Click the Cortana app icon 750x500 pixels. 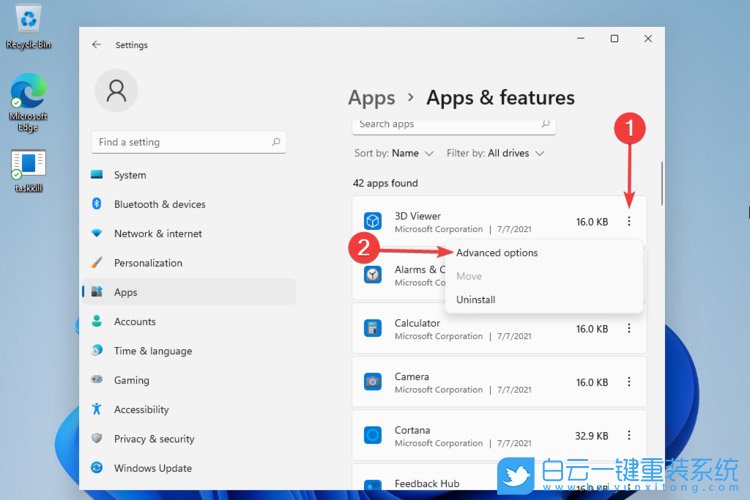373,435
